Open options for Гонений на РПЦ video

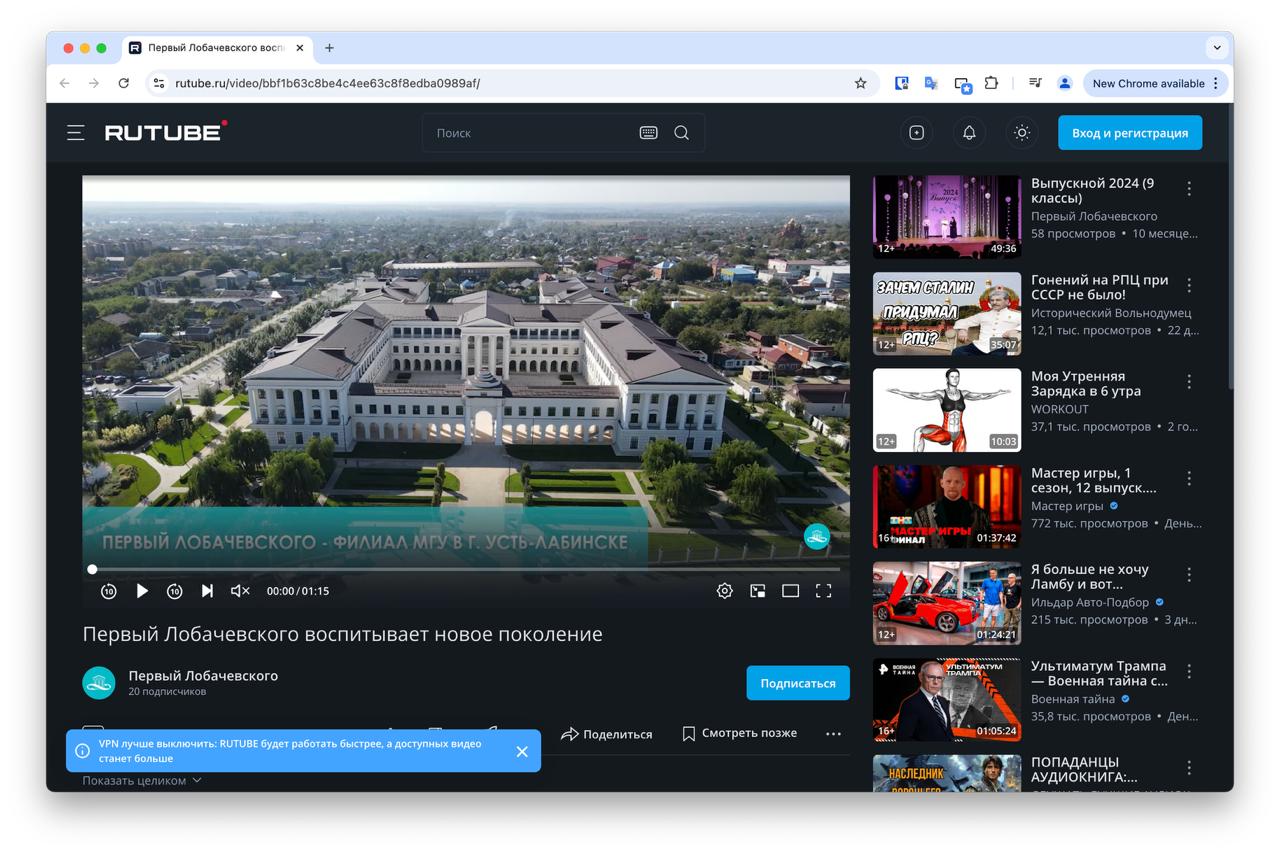tap(1189, 285)
